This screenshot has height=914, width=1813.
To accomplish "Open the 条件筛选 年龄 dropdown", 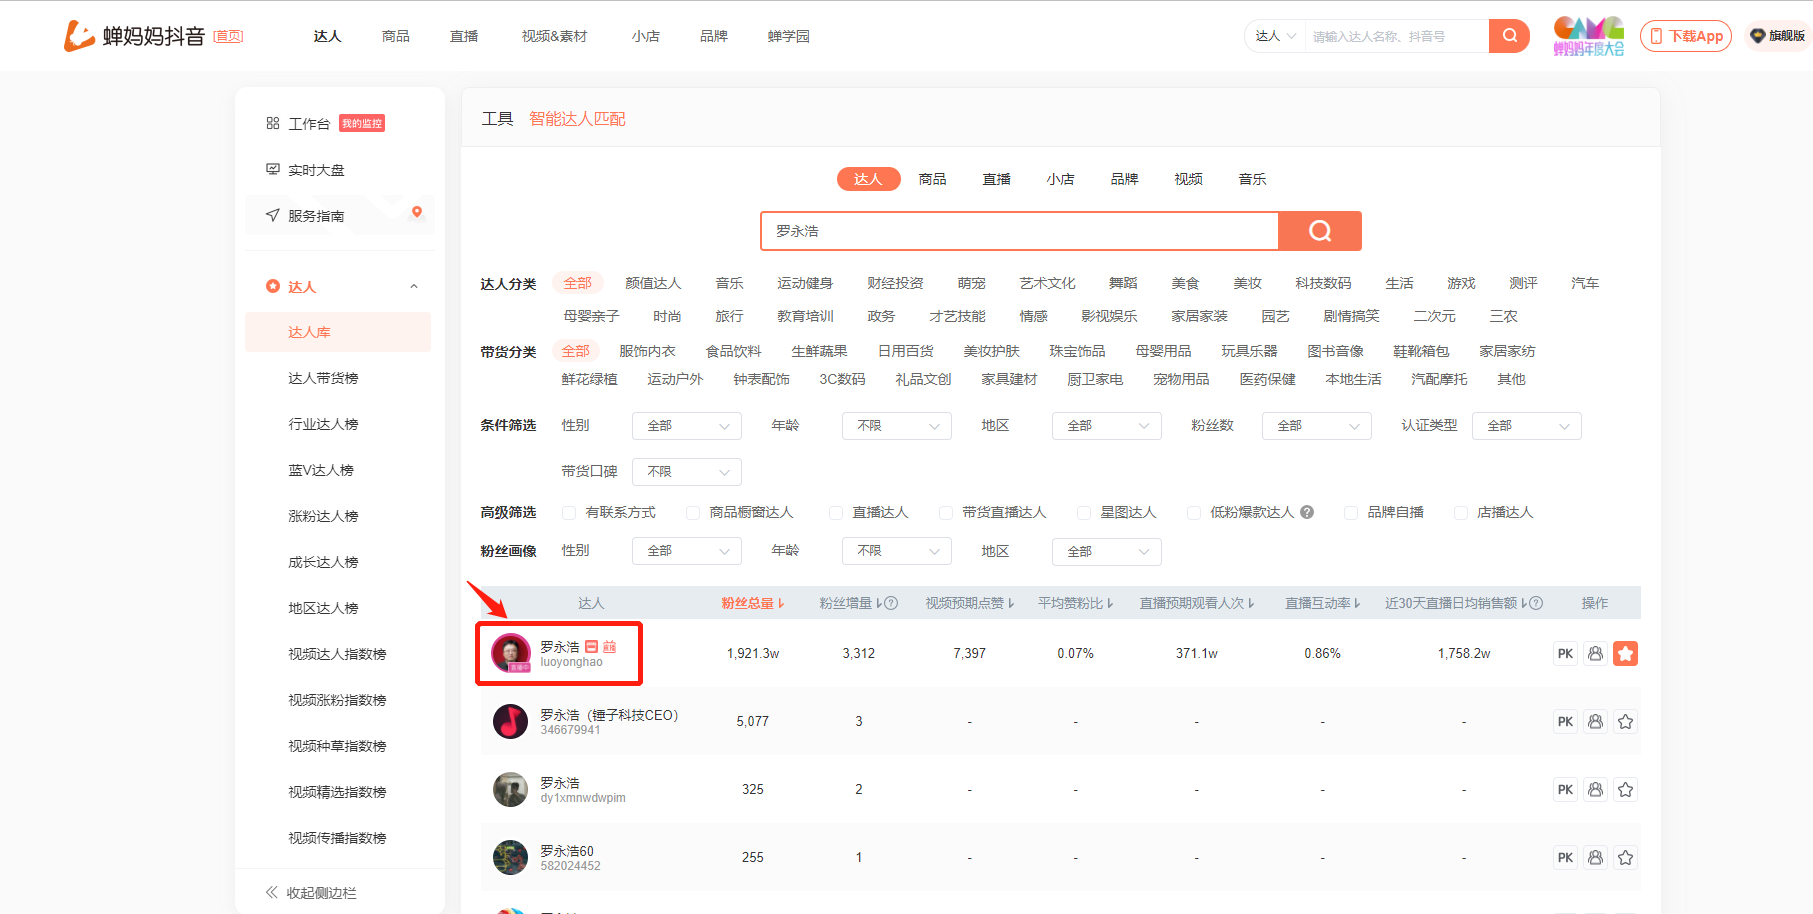I will 897,426.
